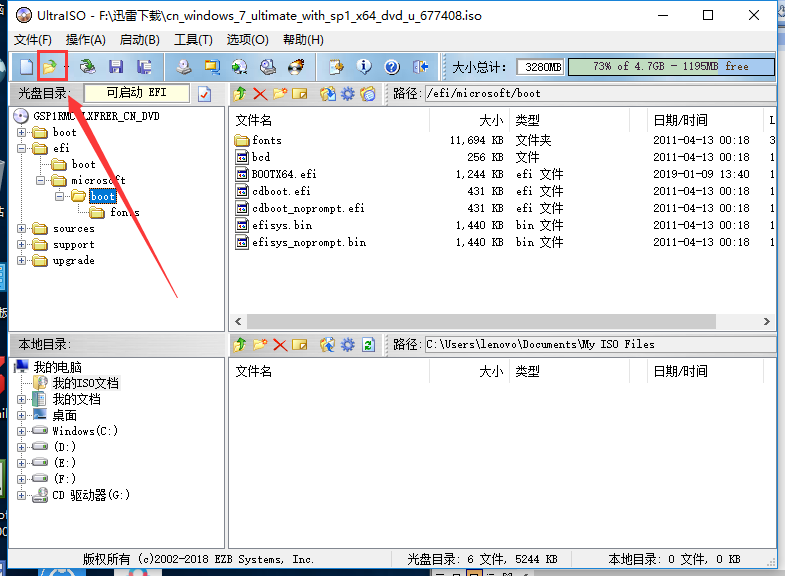Add files to the image with the local pane icon

(328, 345)
